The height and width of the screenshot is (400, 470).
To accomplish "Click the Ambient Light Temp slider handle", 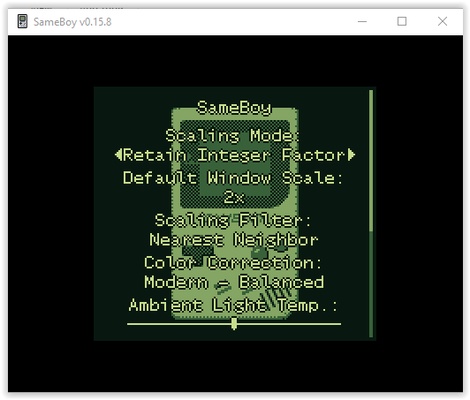I will pyautogui.click(x=234, y=324).
